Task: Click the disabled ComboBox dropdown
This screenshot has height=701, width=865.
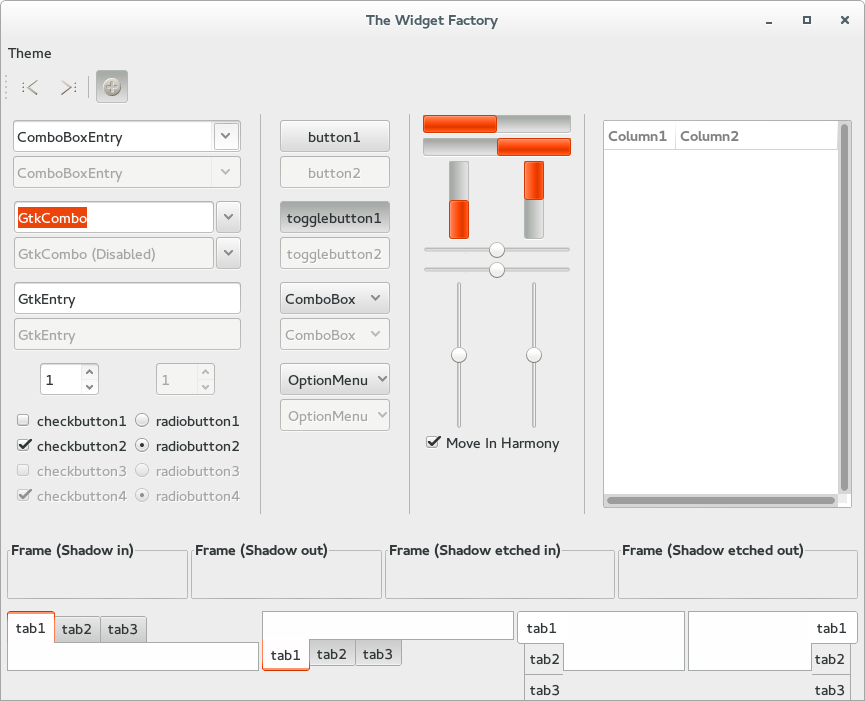Action: click(334, 334)
